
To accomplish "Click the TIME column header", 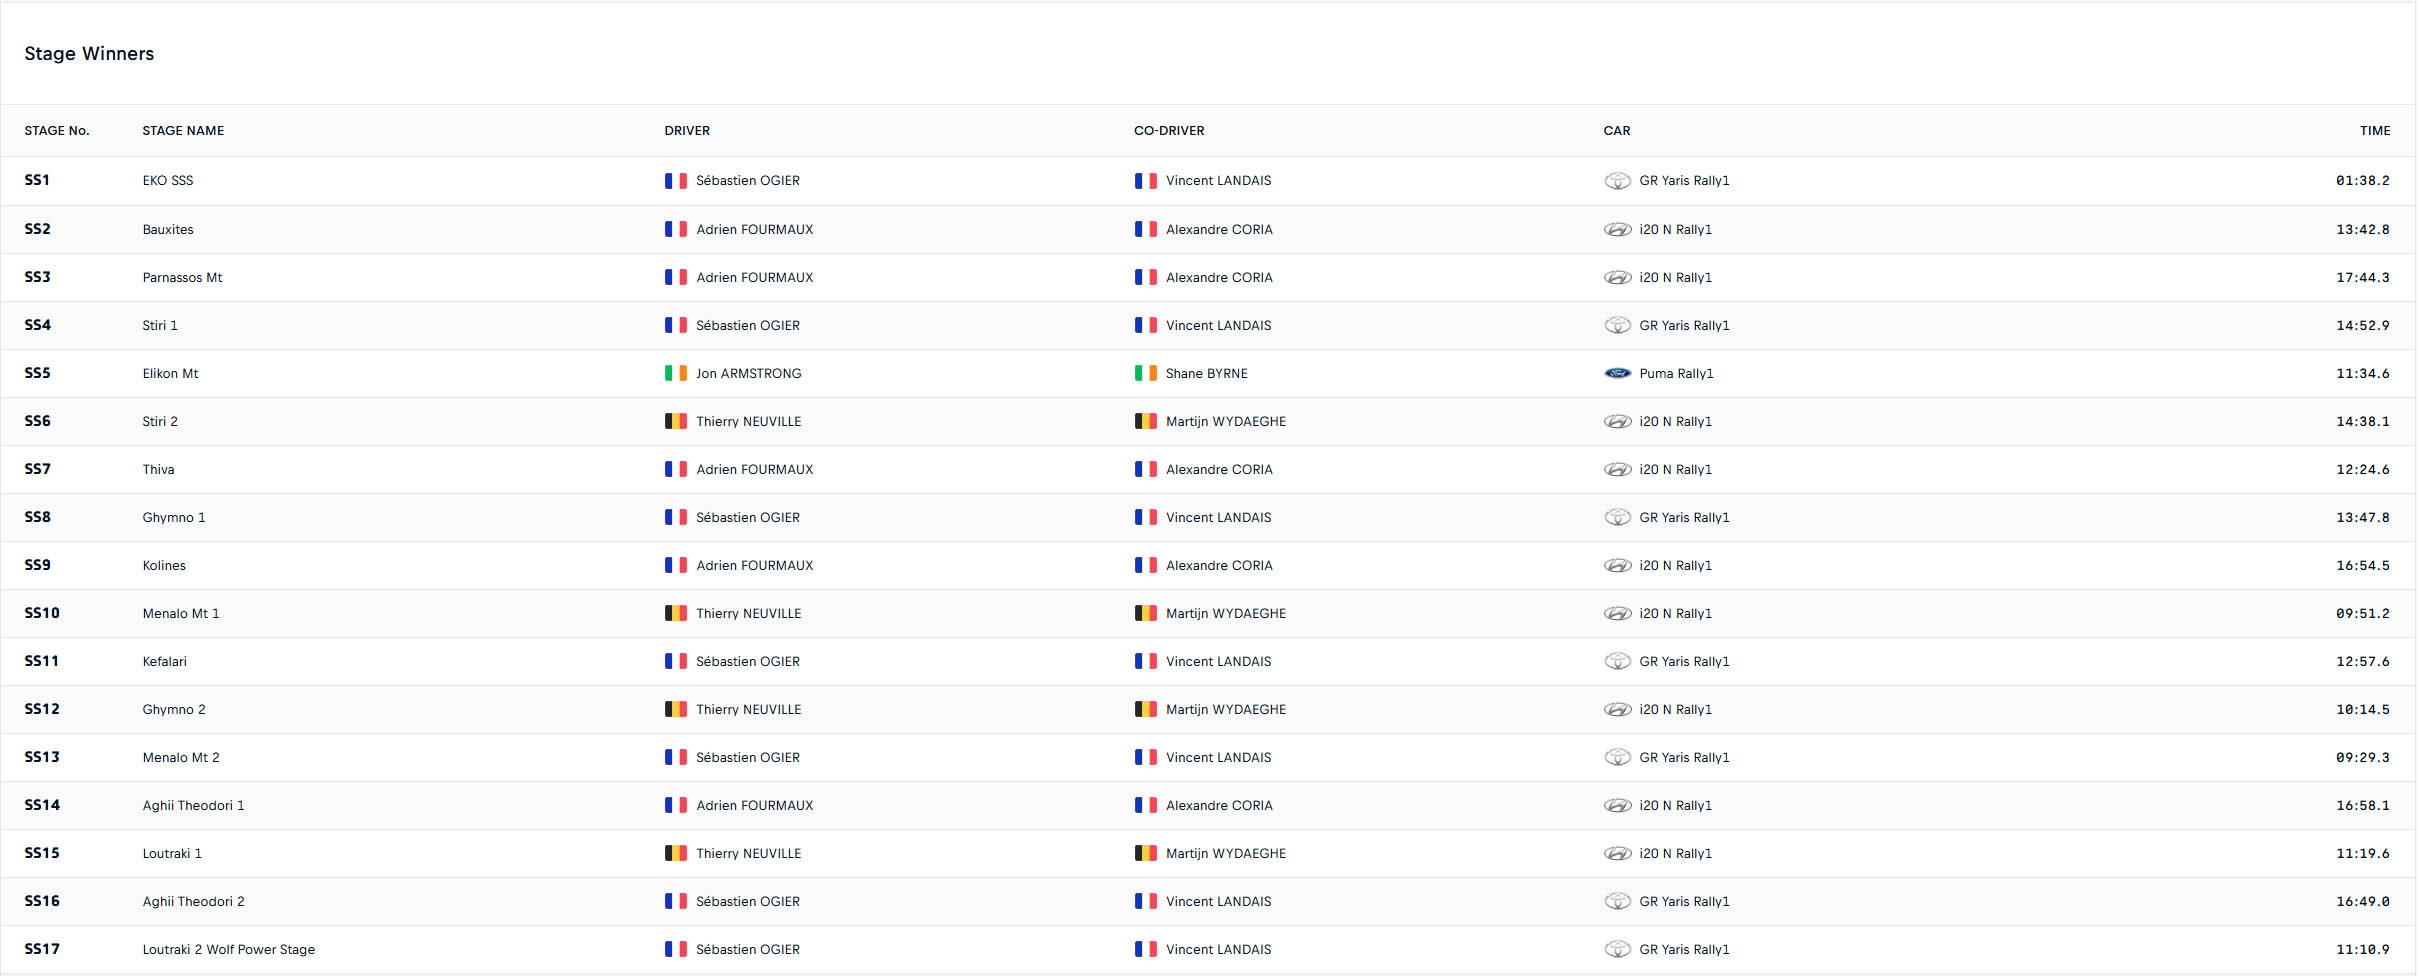I will (2375, 131).
